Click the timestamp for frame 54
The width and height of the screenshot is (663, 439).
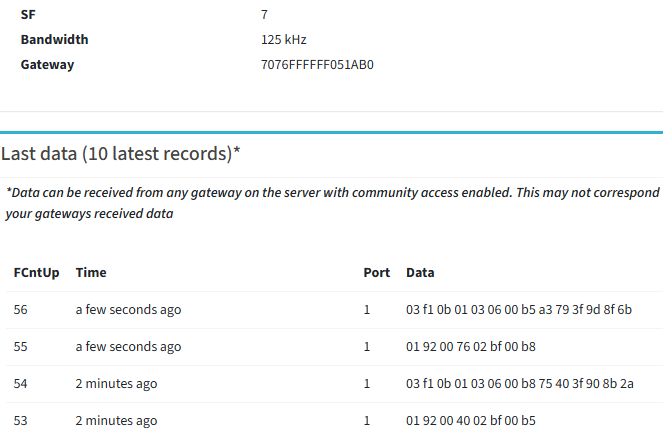click(x=116, y=384)
